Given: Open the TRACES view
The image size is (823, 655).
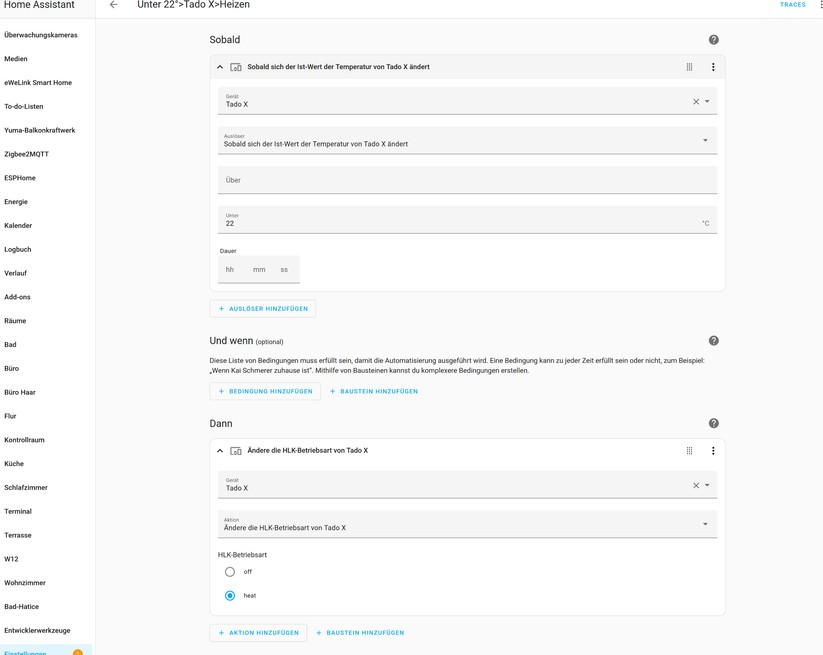Looking at the screenshot, I should 792,5.
